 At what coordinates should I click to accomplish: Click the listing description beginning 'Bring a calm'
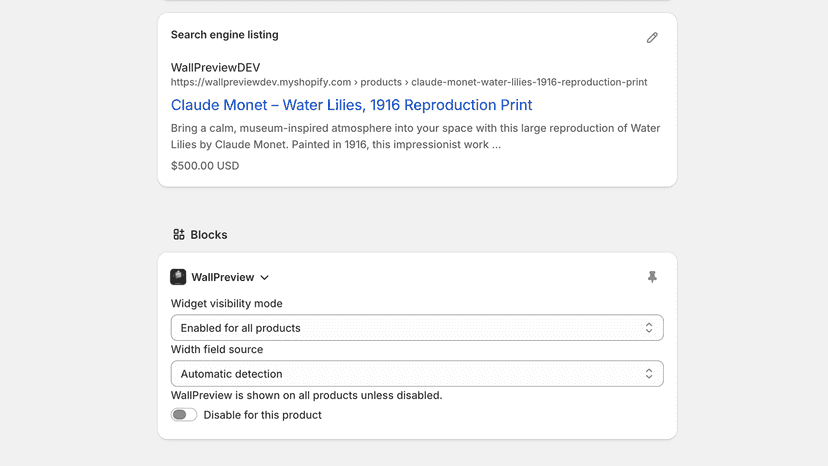click(416, 136)
